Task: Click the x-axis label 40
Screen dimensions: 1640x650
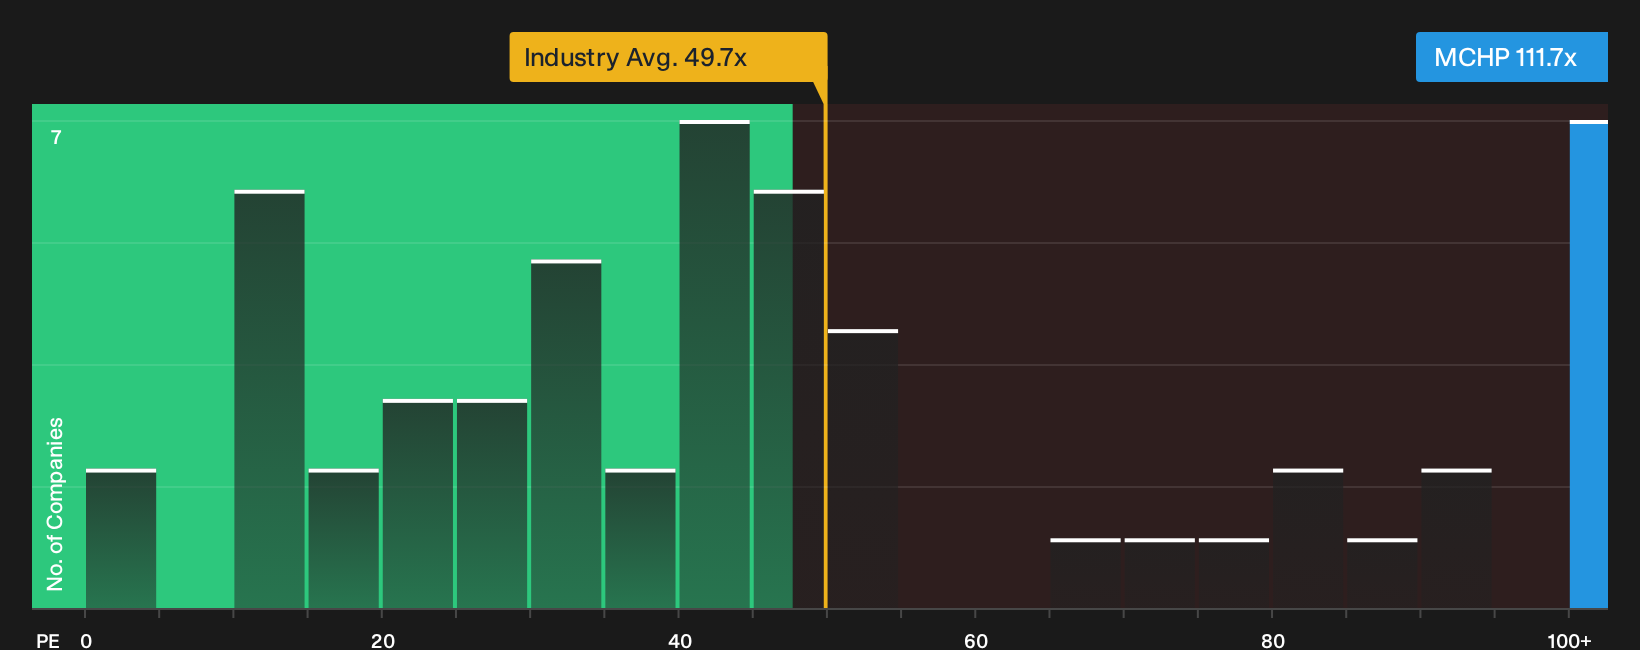Action: pyautogui.click(x=680, y=640)
